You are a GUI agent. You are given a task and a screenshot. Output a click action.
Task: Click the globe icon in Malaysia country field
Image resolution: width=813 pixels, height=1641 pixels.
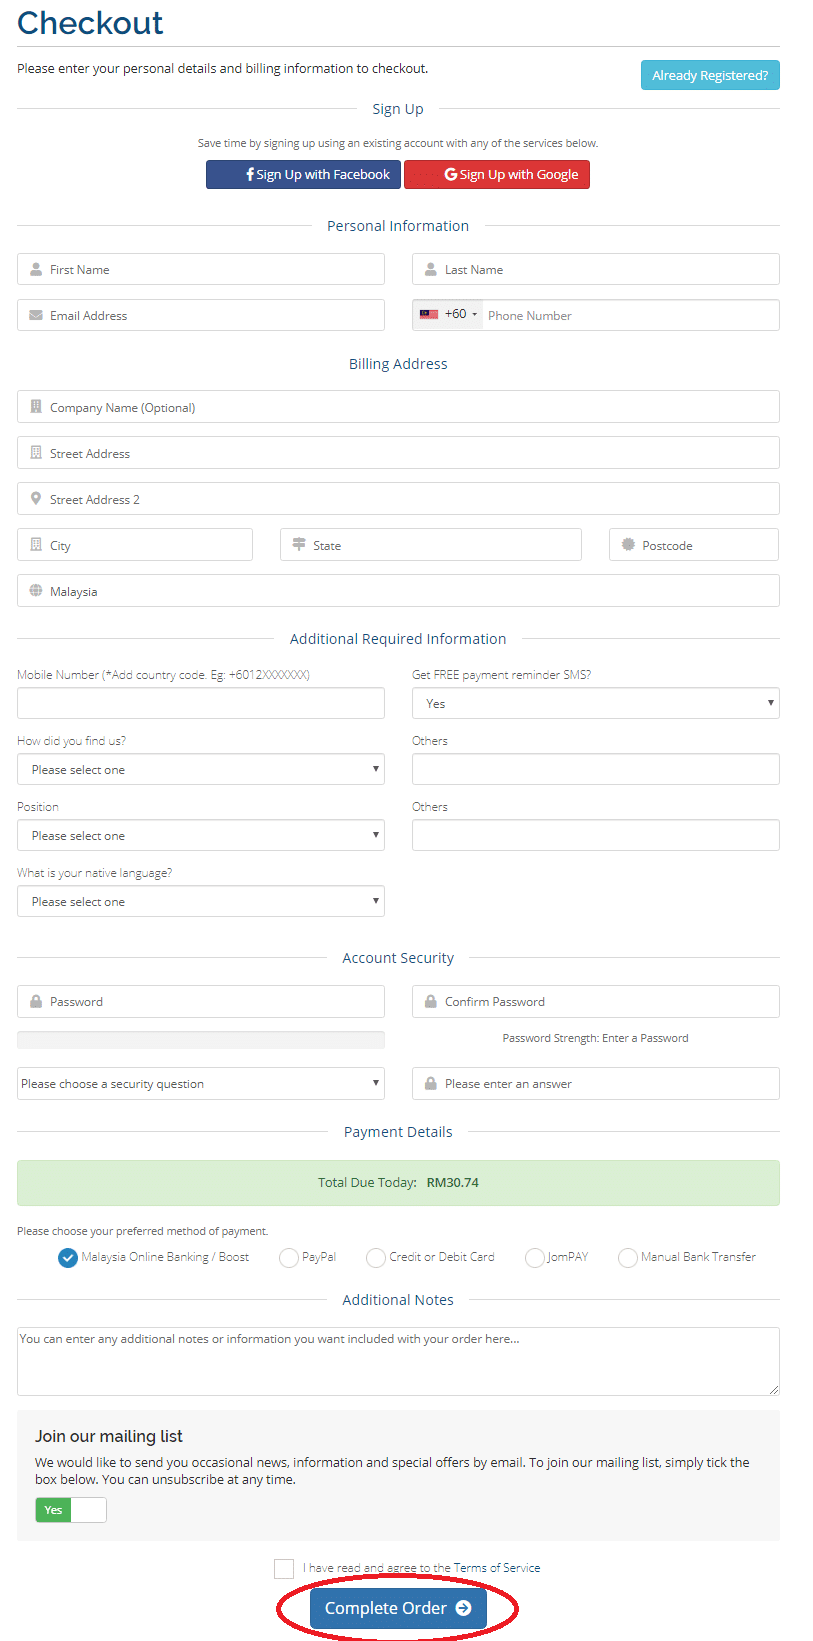pos(36,591)
